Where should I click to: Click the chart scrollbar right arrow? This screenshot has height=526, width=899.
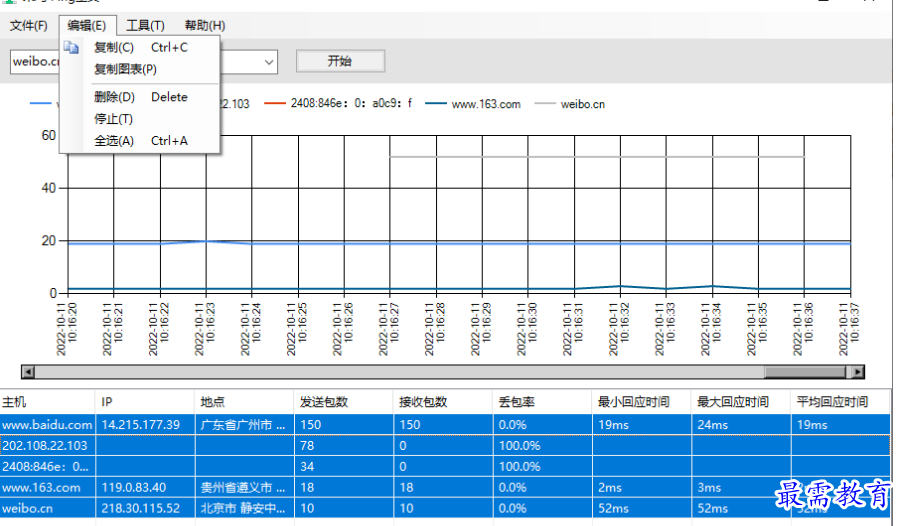[857, 372]
